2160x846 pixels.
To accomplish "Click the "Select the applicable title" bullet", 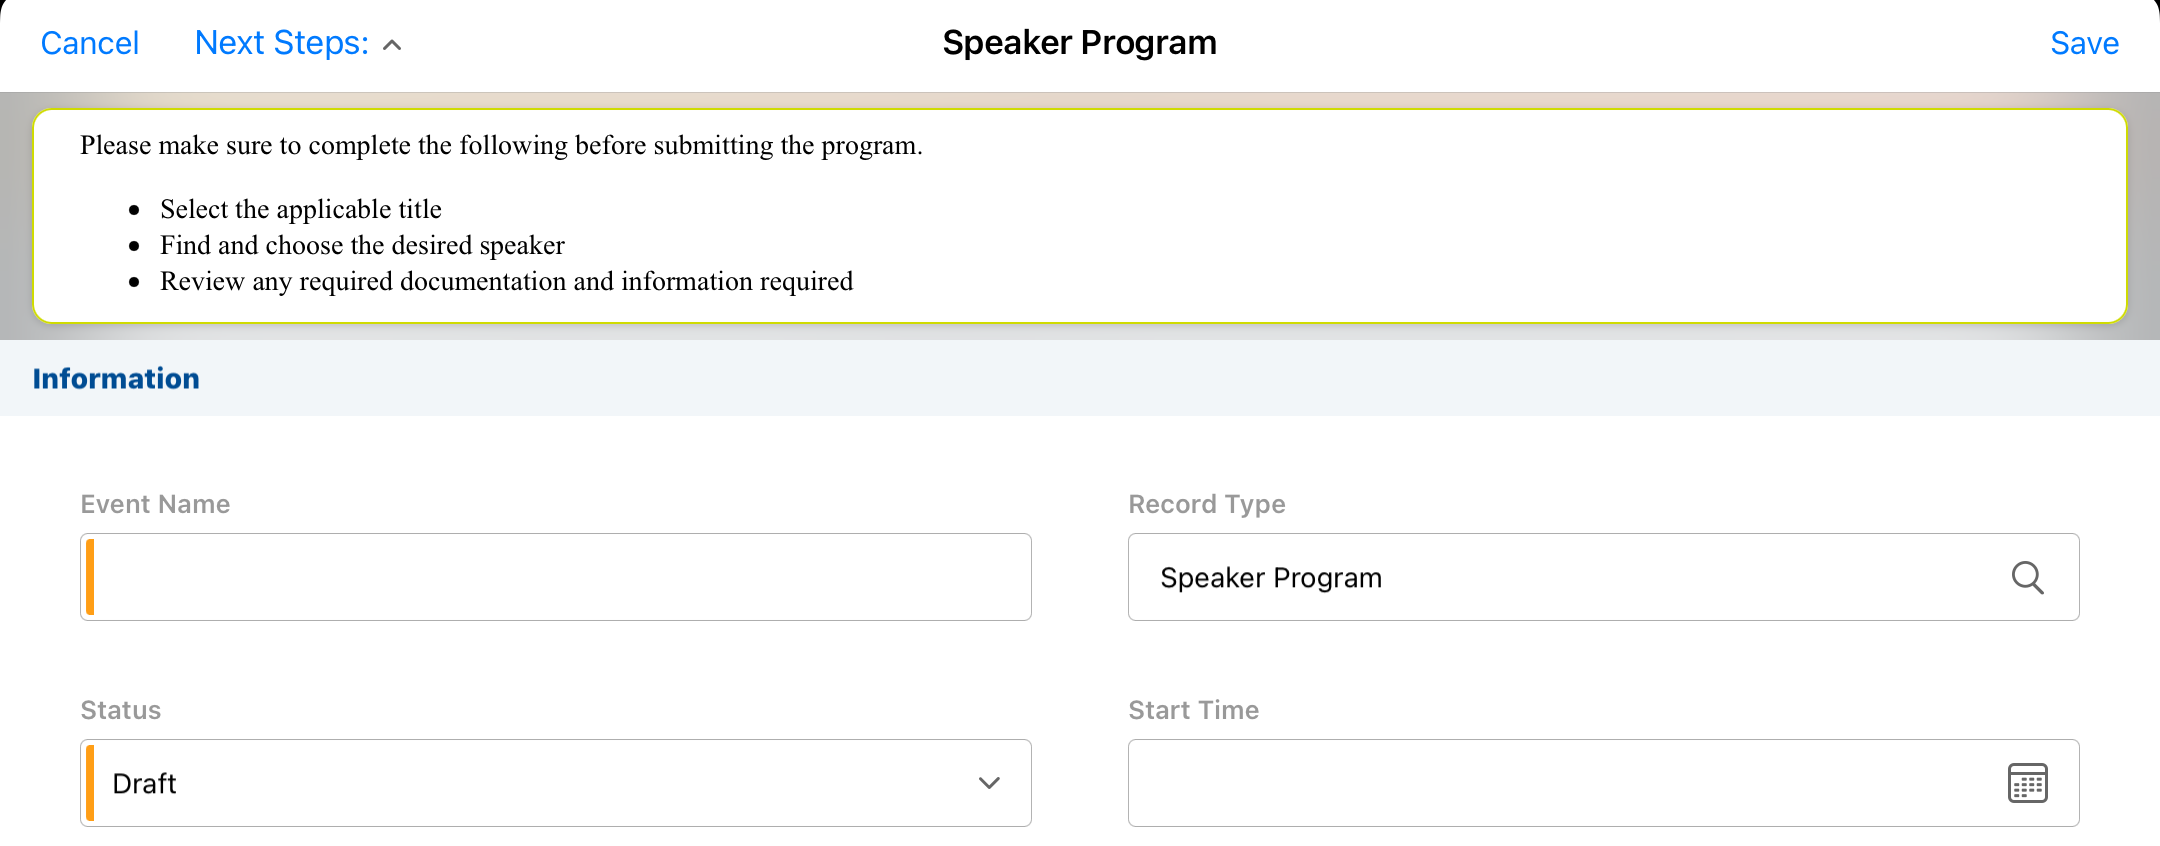I will [301, 209].
